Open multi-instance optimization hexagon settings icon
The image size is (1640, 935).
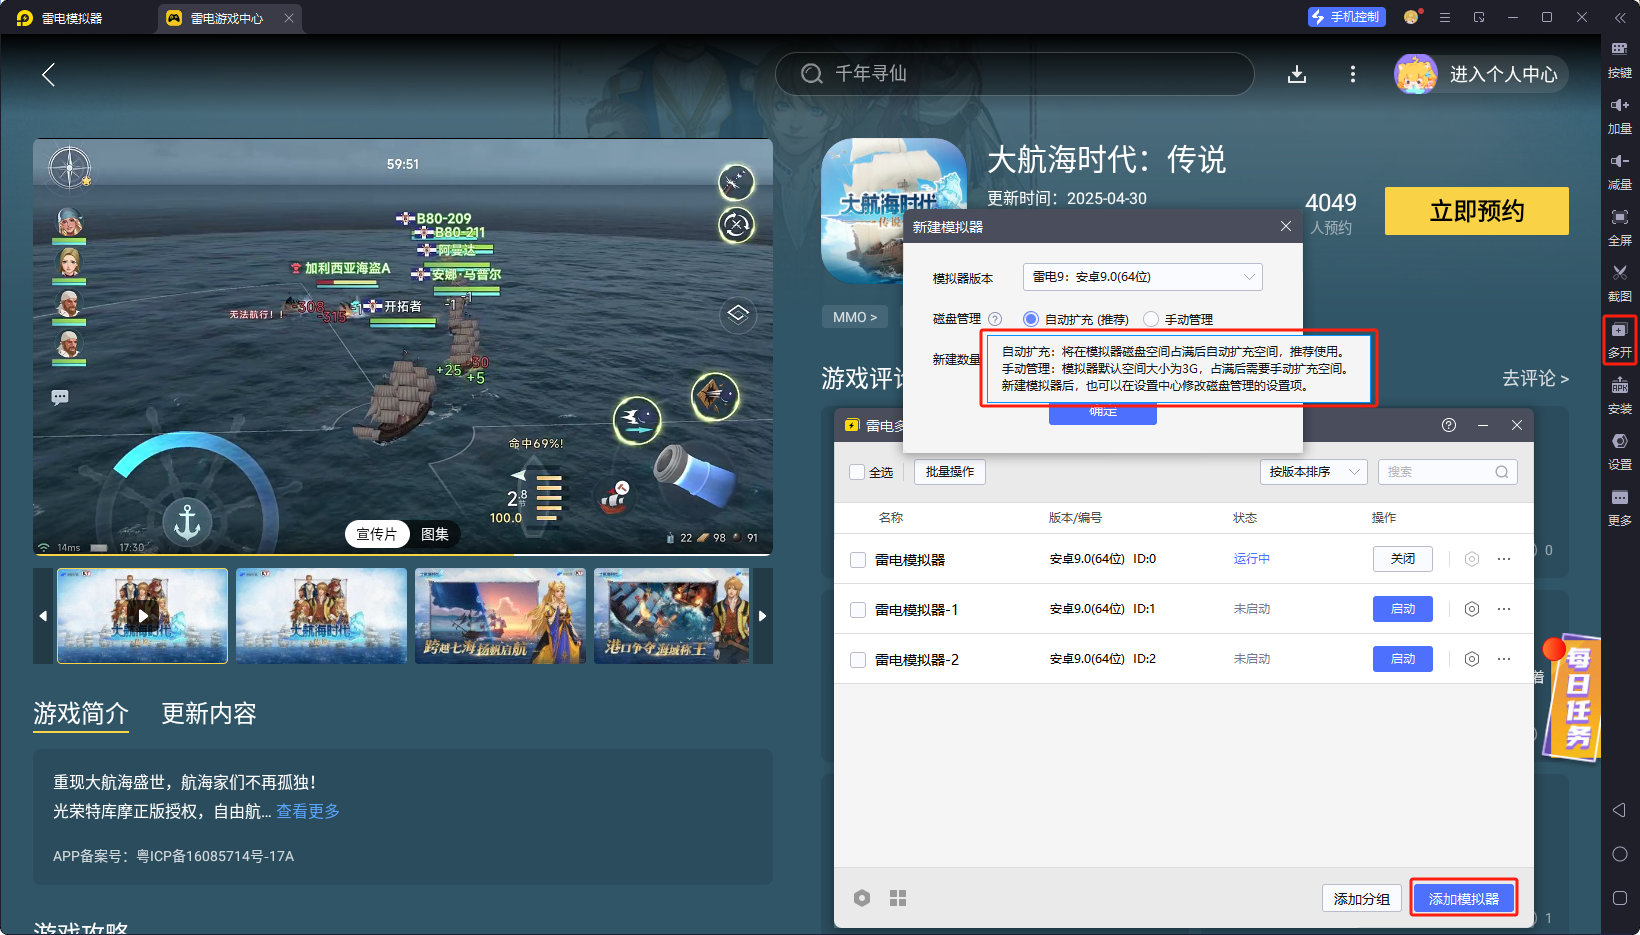862,898
